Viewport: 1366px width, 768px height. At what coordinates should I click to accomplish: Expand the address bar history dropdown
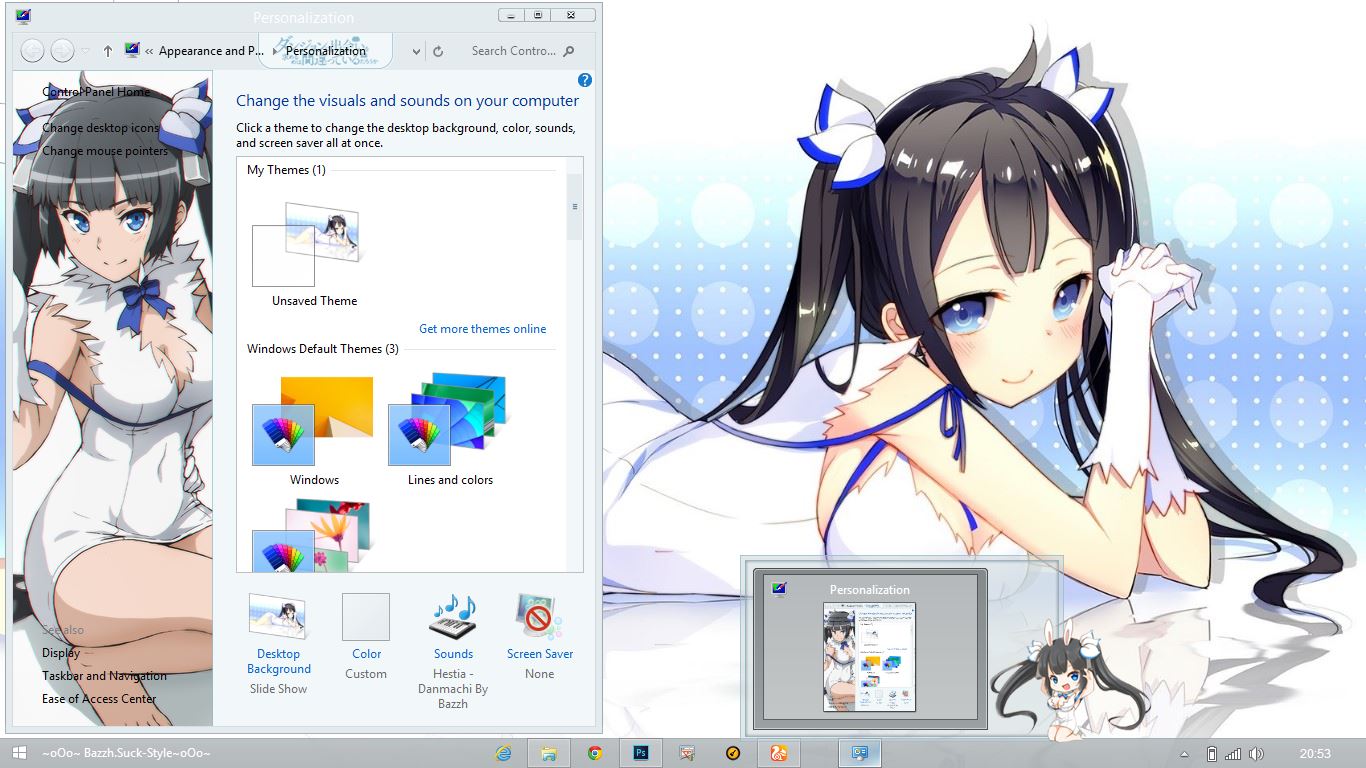417,51
